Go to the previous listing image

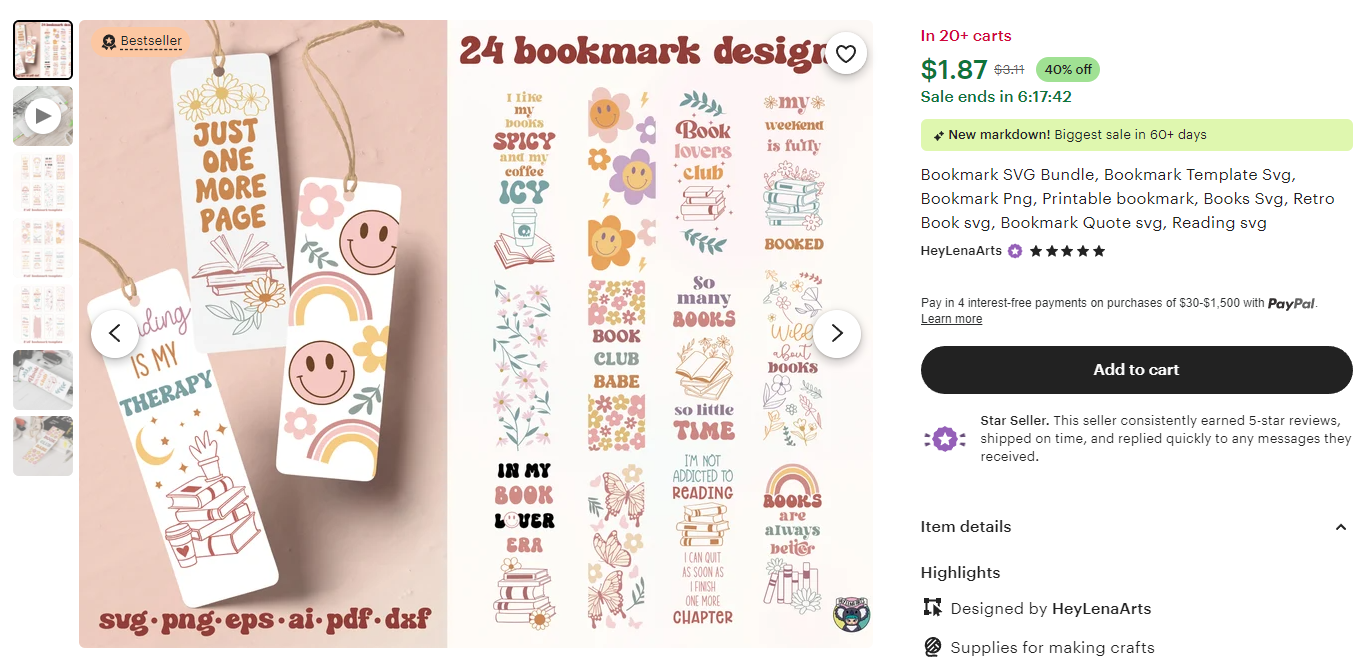tap(115, 333)
